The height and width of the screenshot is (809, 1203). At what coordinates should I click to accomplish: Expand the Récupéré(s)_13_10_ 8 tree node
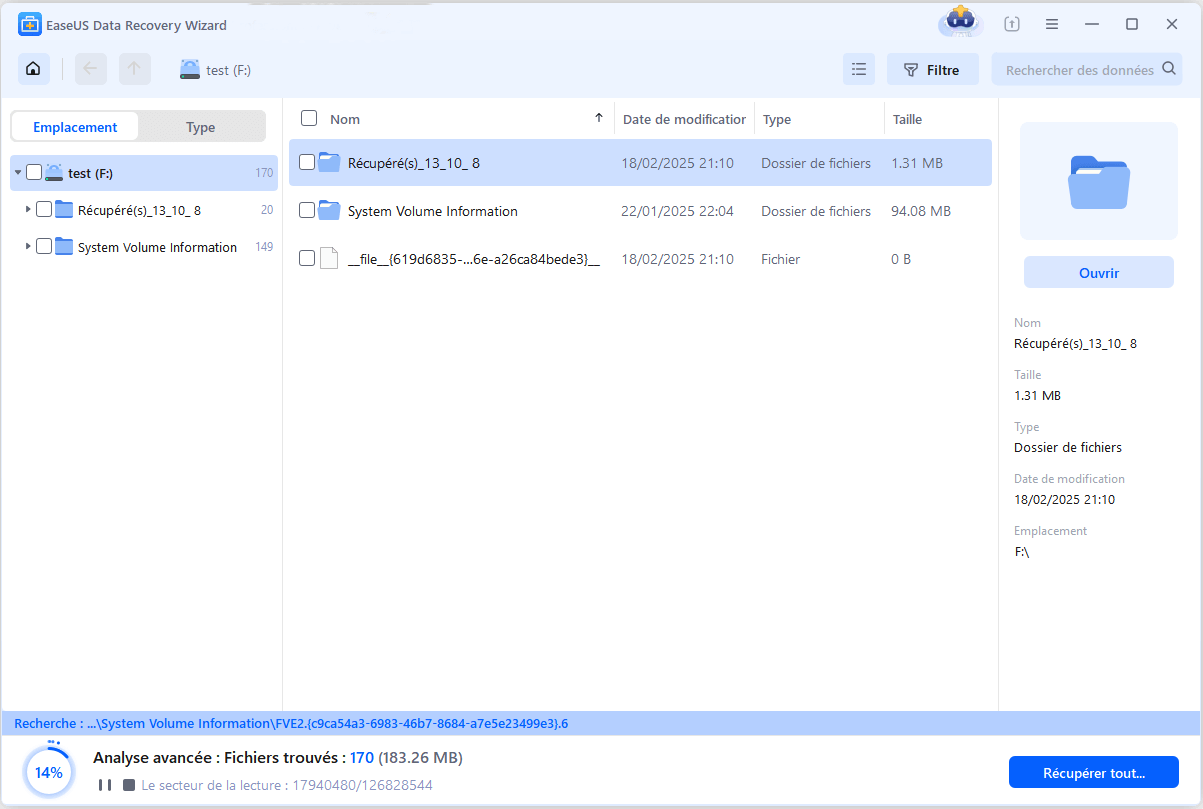pyautogui.click(x=27, y=210)
